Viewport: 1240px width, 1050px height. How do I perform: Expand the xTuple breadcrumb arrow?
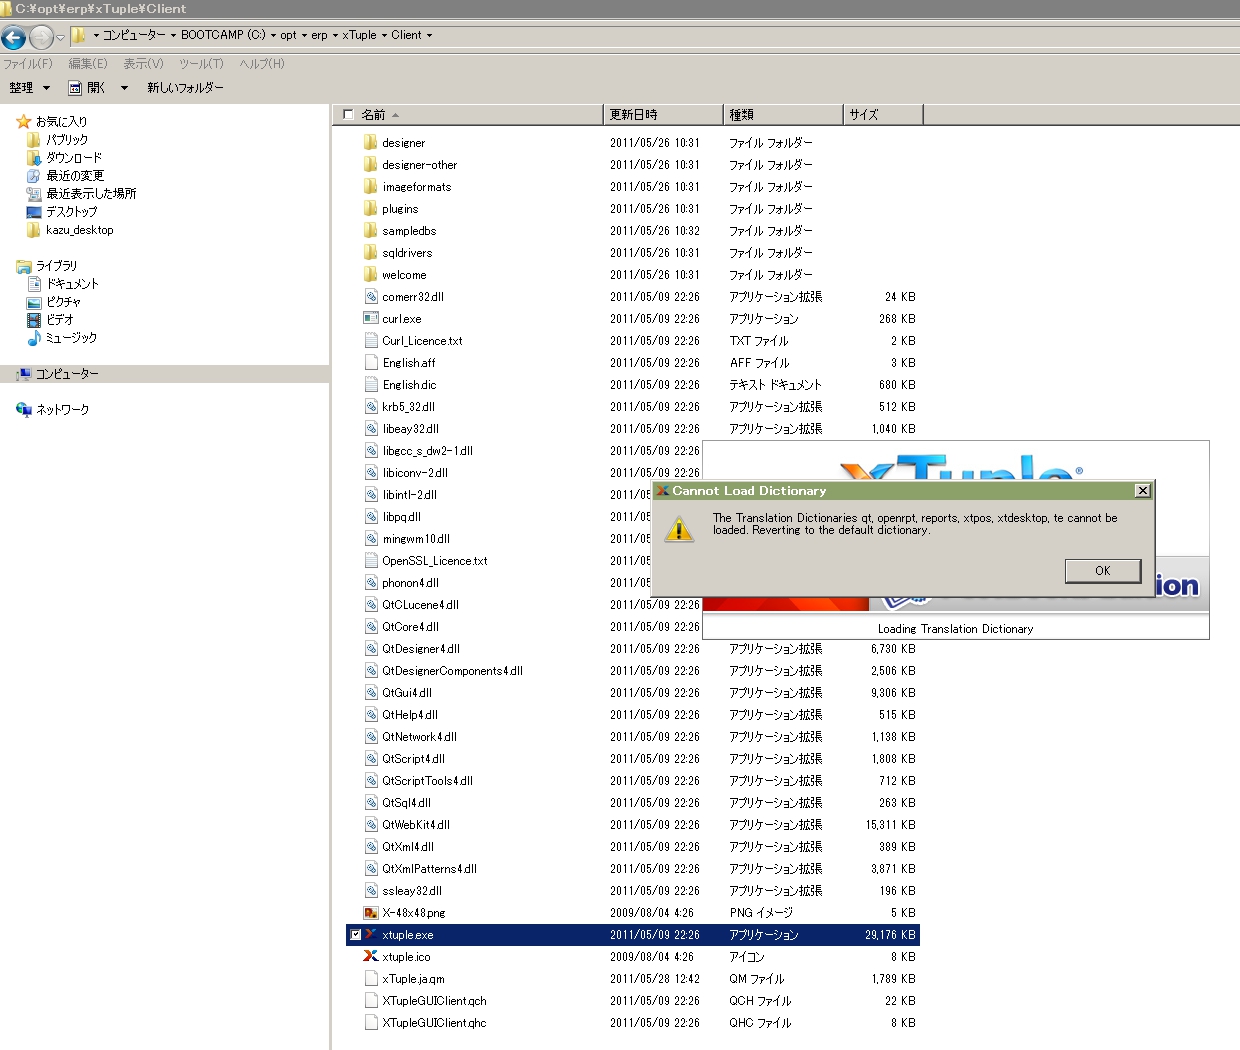point(384,35)
